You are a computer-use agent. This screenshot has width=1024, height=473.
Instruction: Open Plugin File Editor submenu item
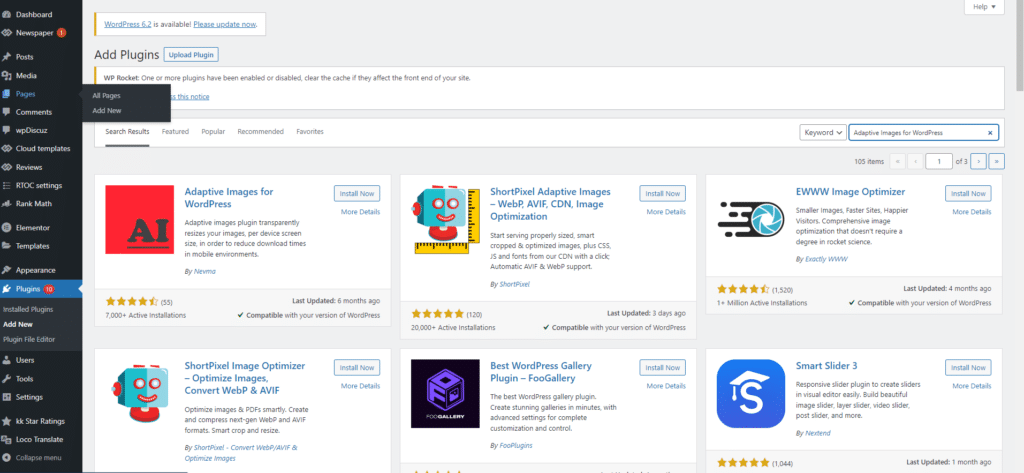tap(29, 339)
